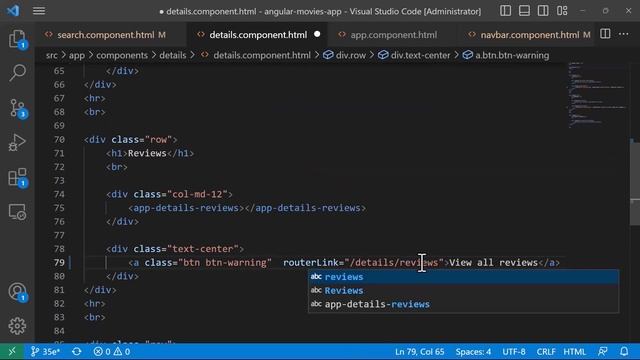Open the Search view
This screenshot has width=640, height=360.
tap(17, 73)
